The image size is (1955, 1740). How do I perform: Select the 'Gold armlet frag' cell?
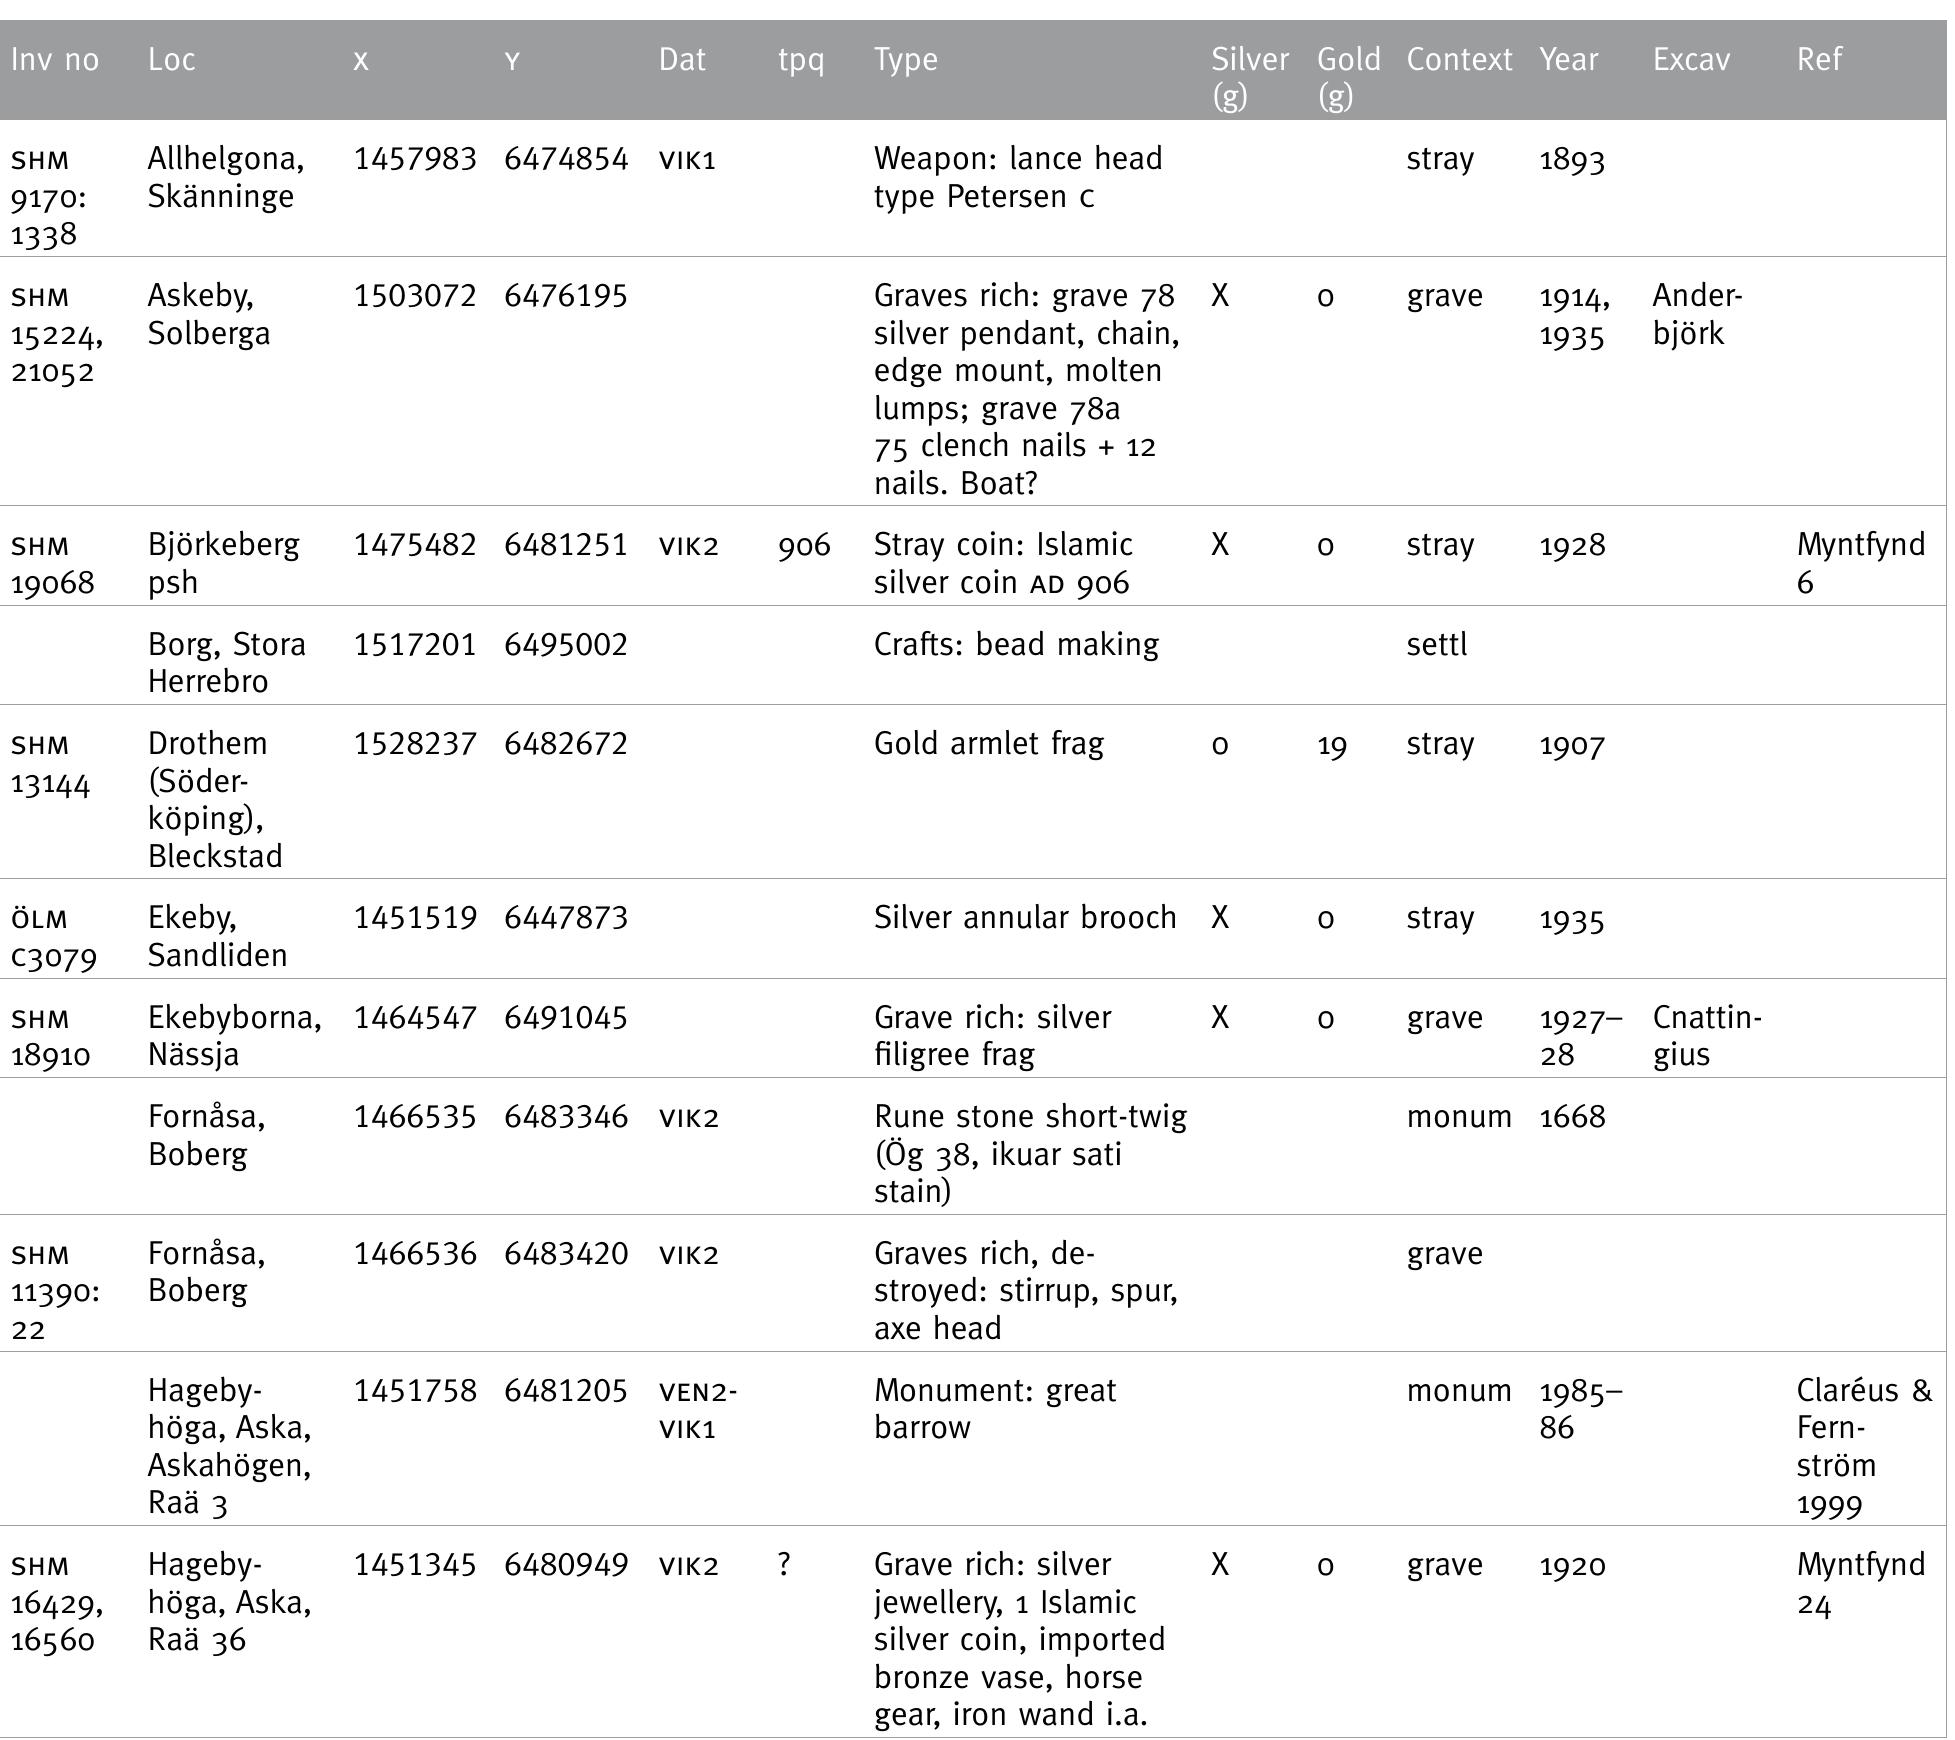[988, 744]
